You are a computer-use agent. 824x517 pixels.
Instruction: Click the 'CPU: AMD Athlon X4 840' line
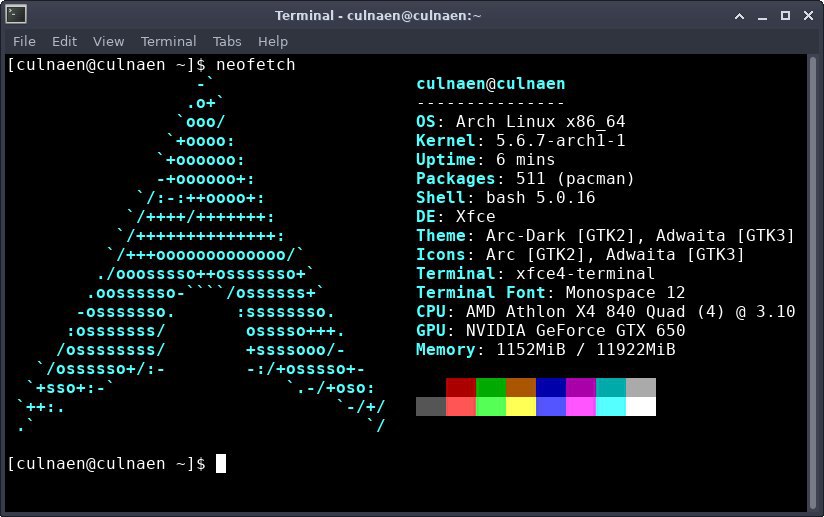point(605,312)
